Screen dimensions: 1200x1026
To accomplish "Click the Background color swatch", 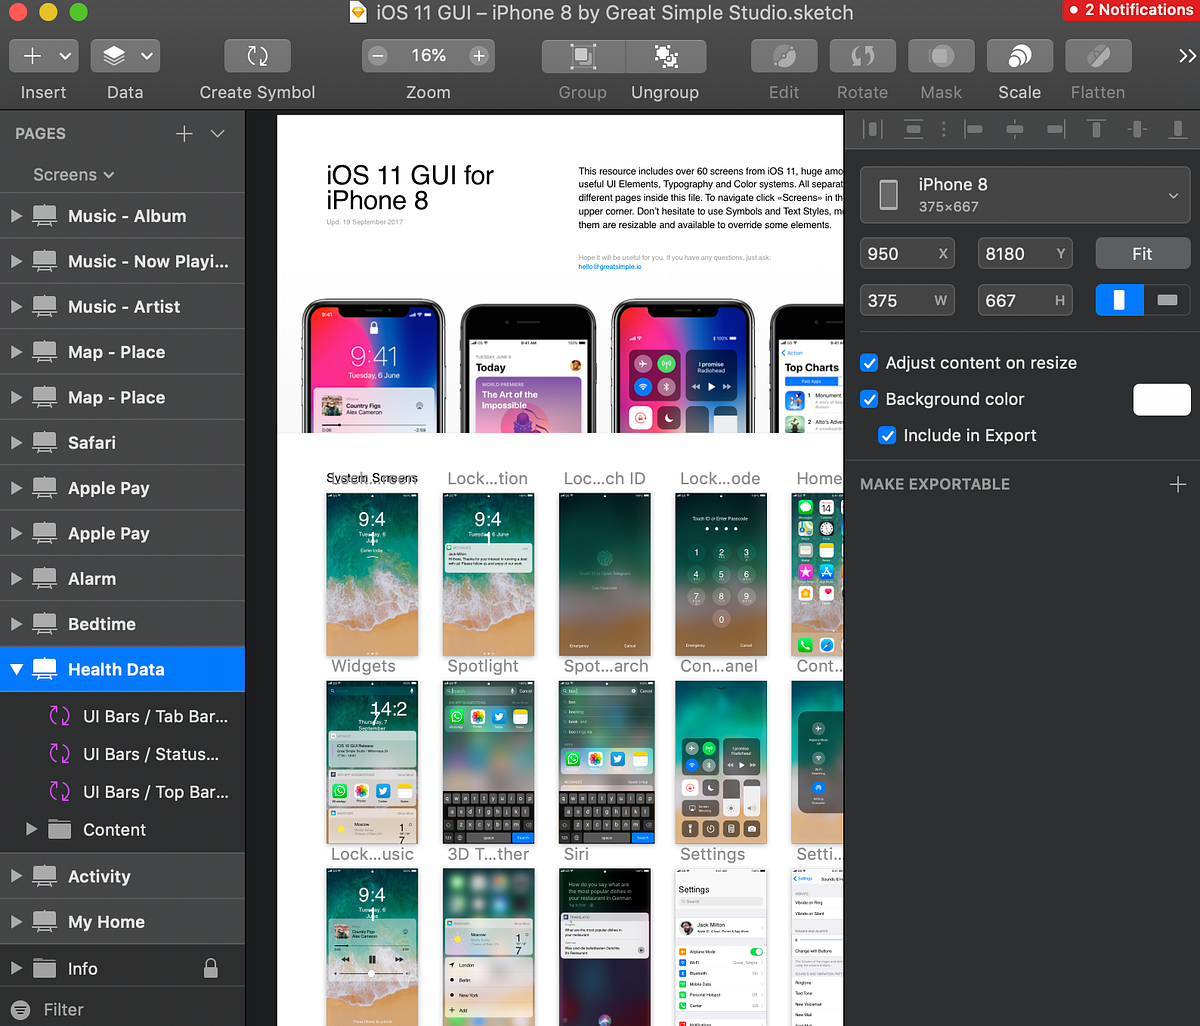I will [x=1161, y=399].
